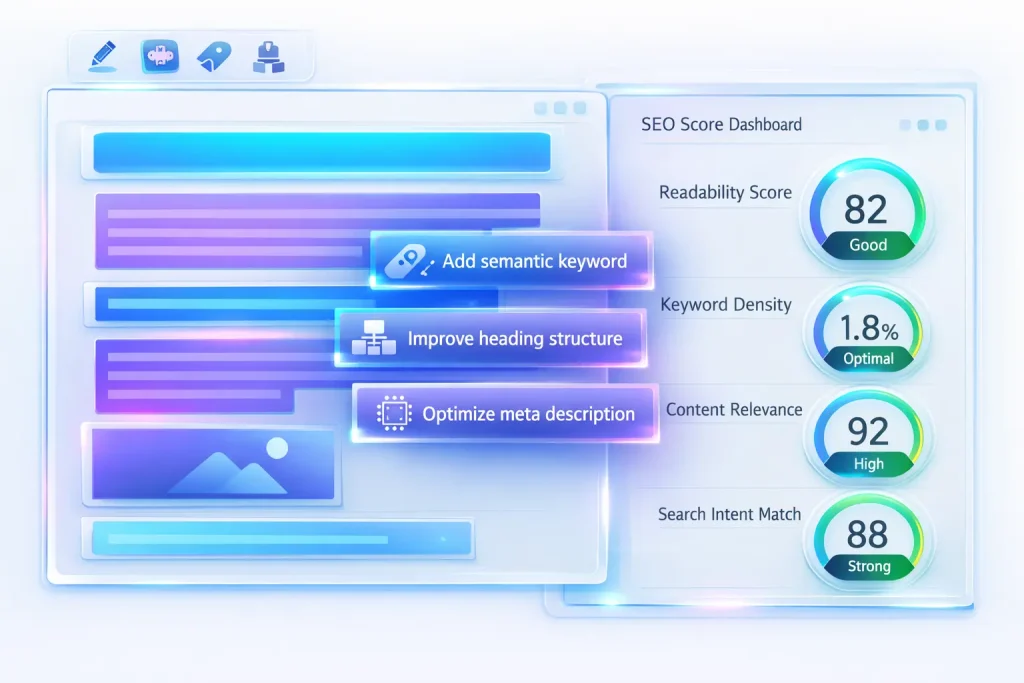Toggle the Good badge on Readability gauge

click(867, 245)
